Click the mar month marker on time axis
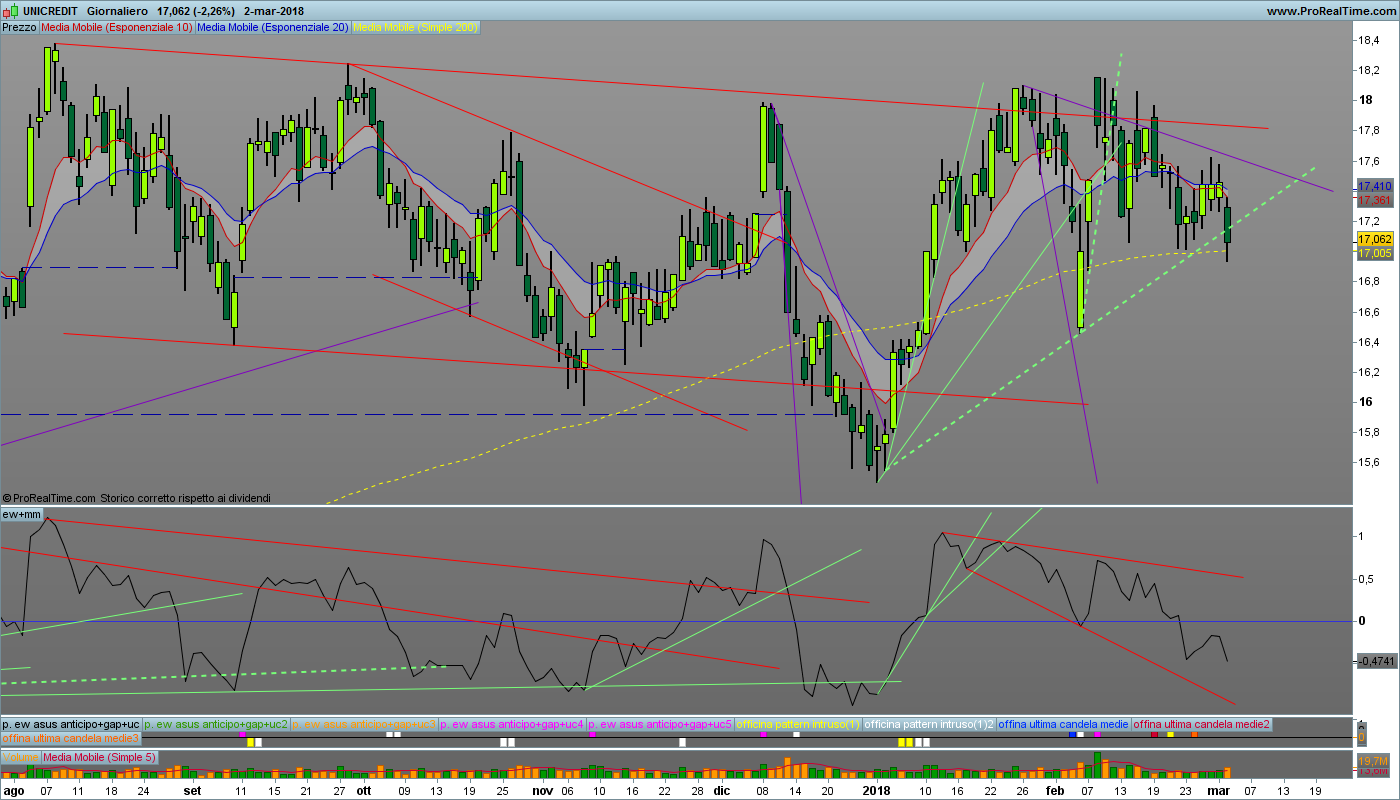Viewport: 1400px width, 800px height. pos(1220,790)
